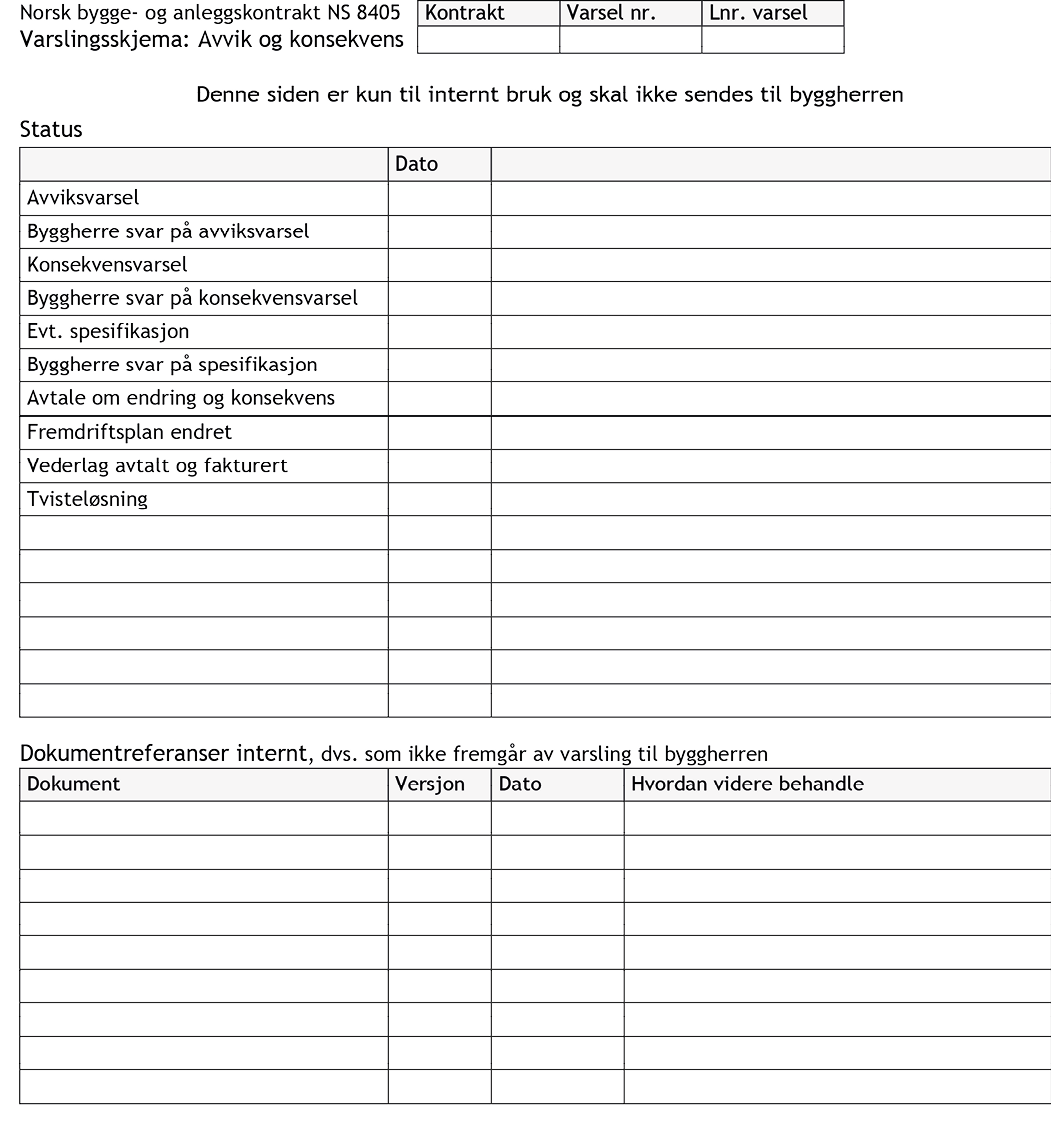
Task: Click the Hvordan videre behandle column header
Action: coord(747,784)
